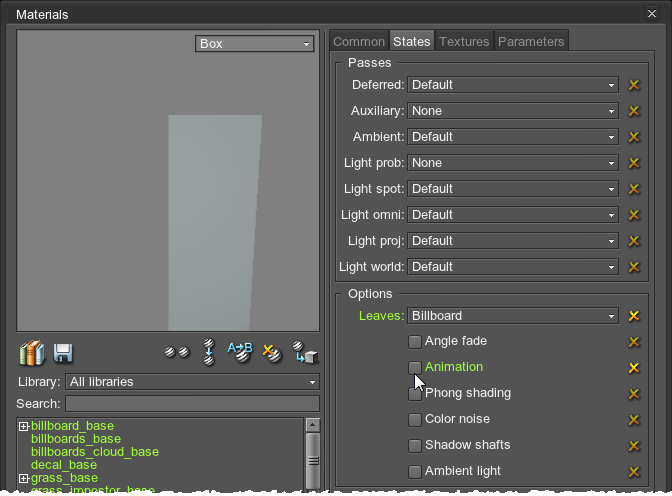This screenshot has width=672, height=496.
Task: Expand the billboard_base tree node
Action: point(24,427)
